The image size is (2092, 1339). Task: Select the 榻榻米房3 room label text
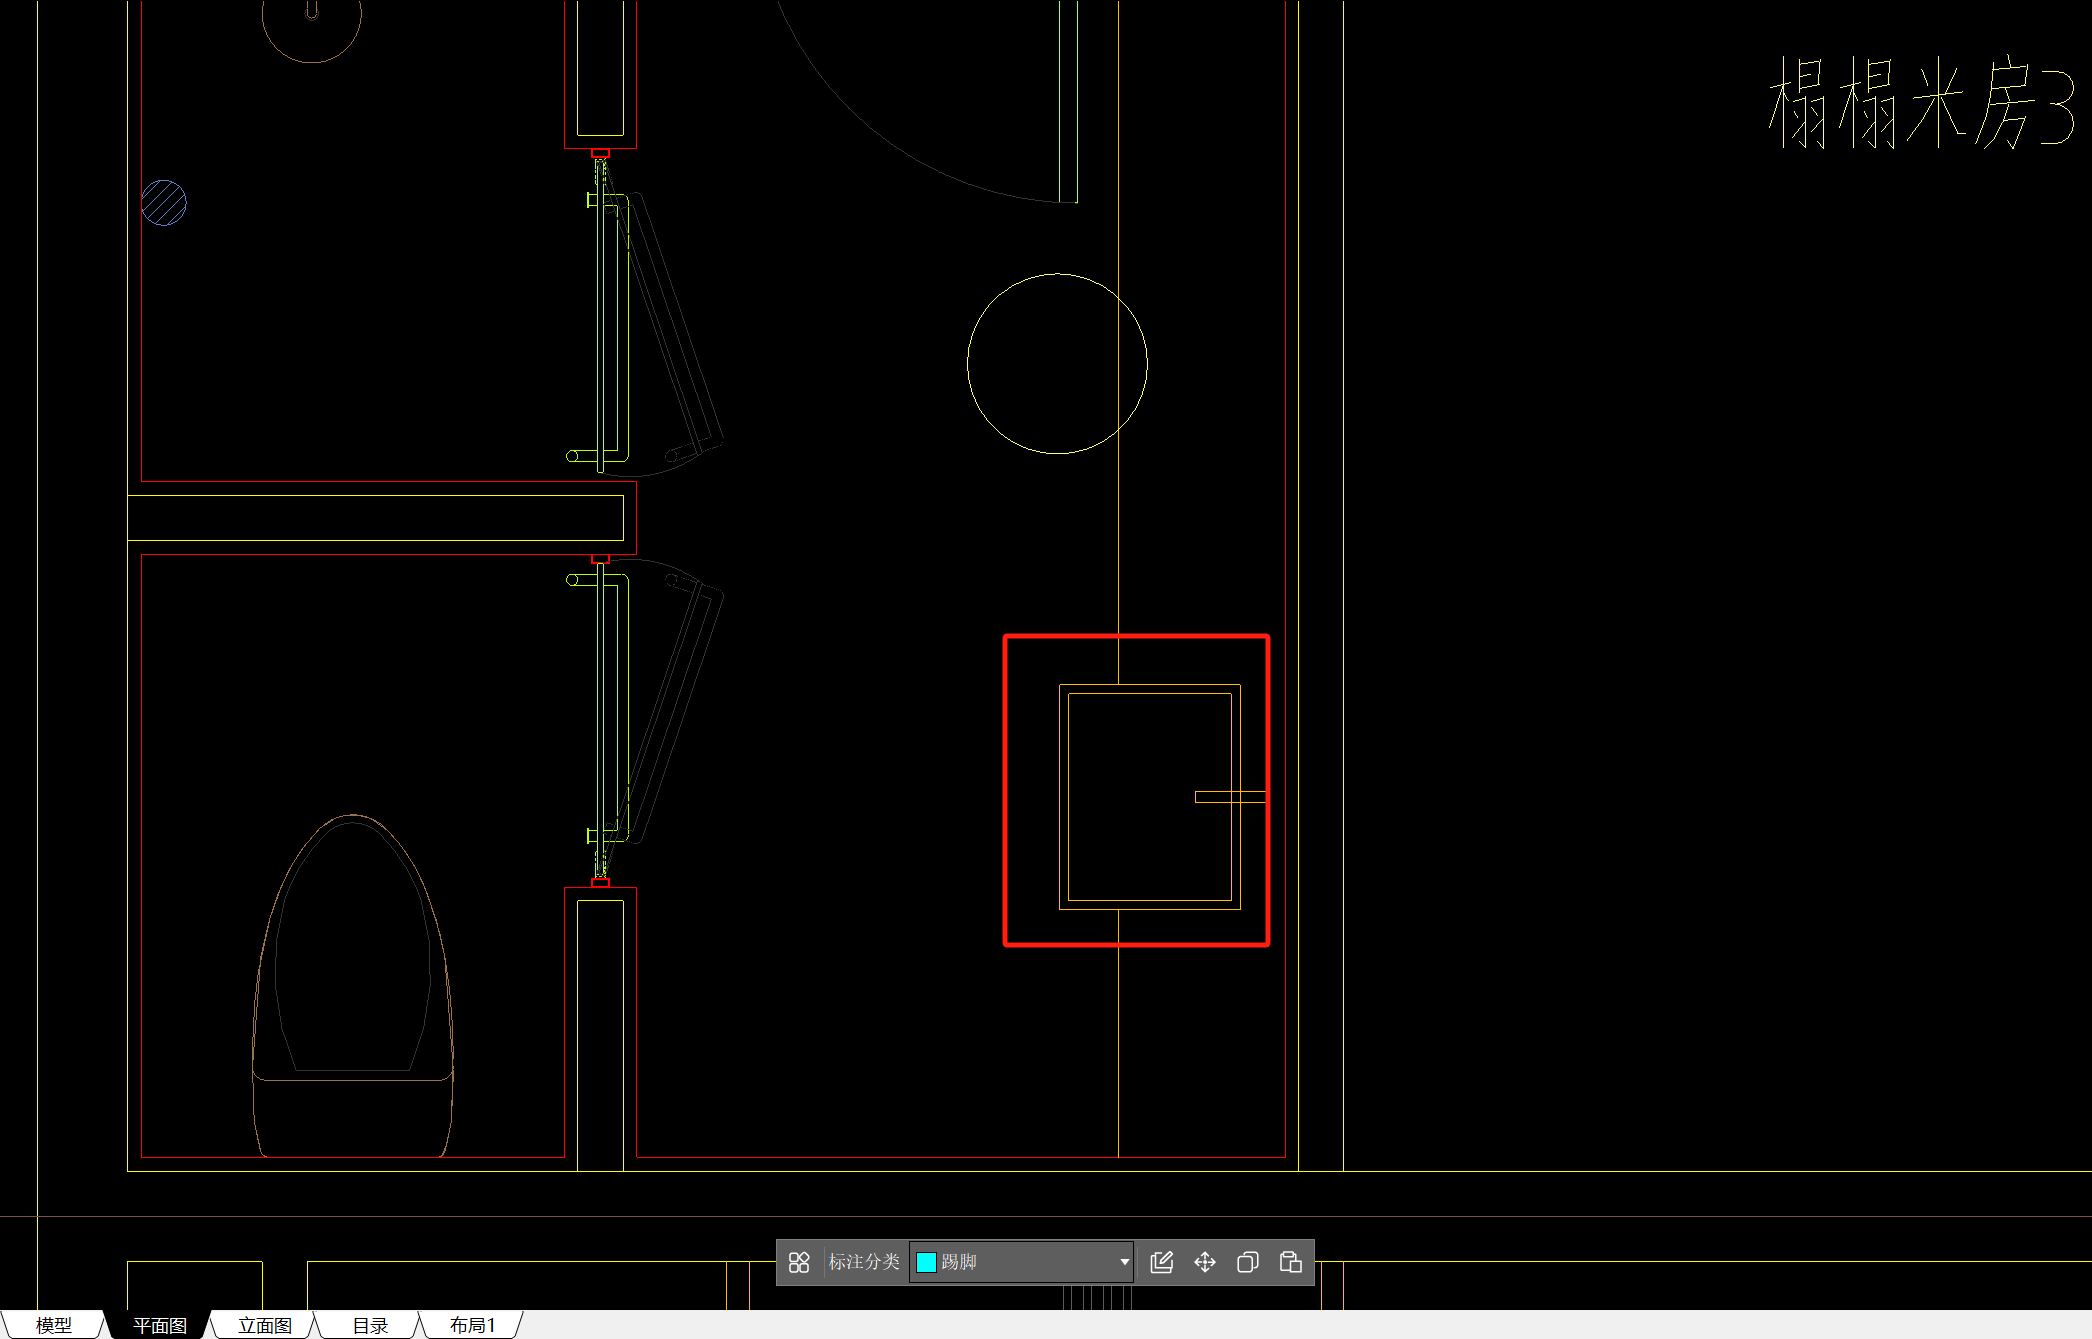click(1921, 103)
